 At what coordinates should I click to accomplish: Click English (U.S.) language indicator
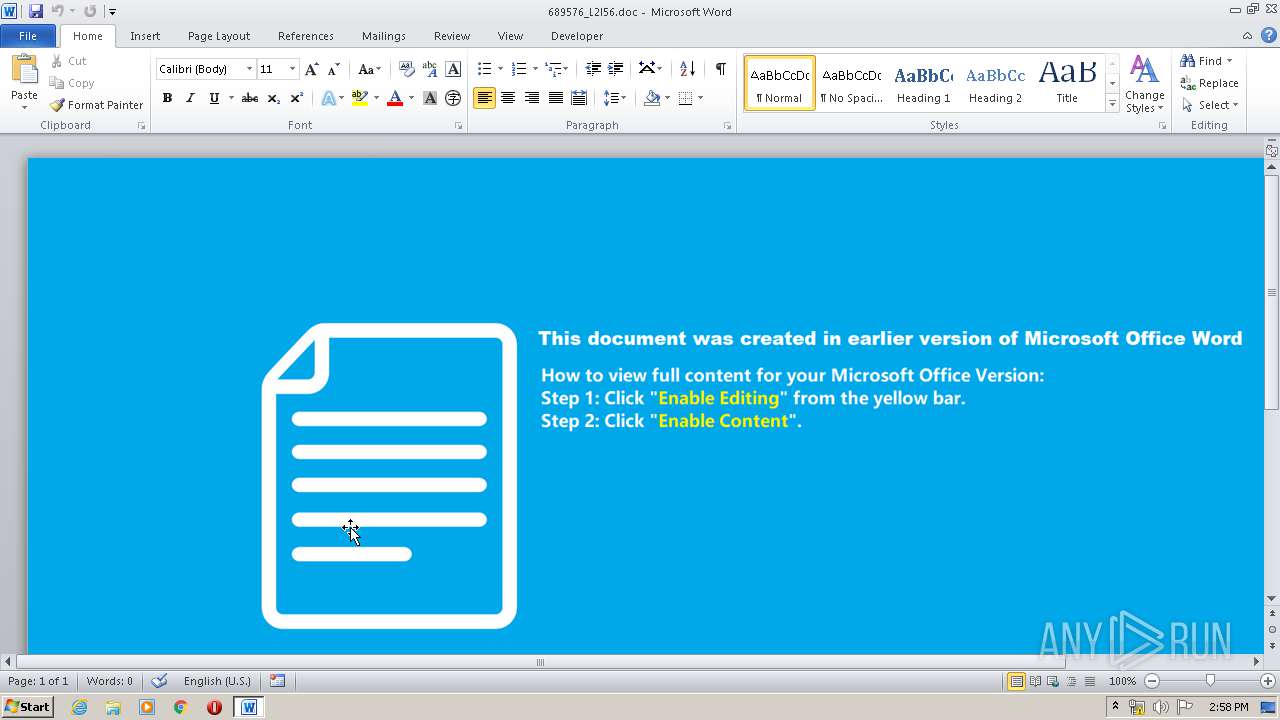[217, 681]
